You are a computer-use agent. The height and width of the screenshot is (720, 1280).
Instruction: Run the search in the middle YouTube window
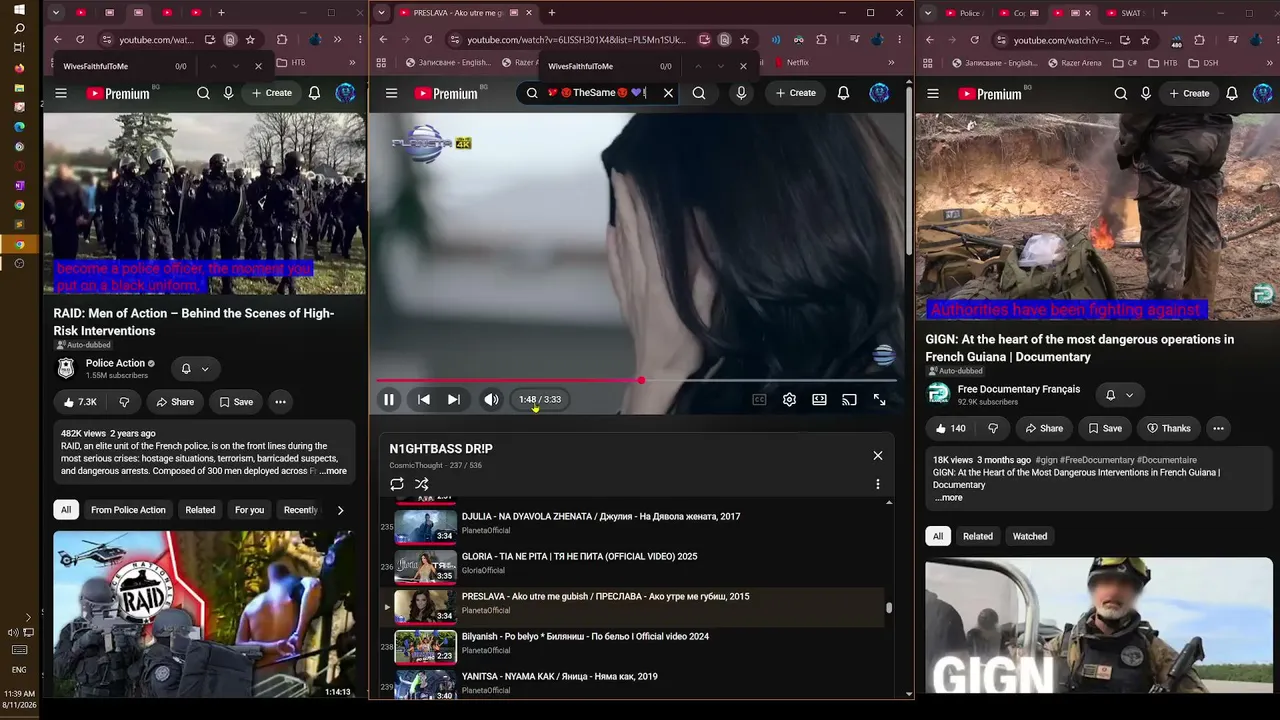click(x=699, y=93)
